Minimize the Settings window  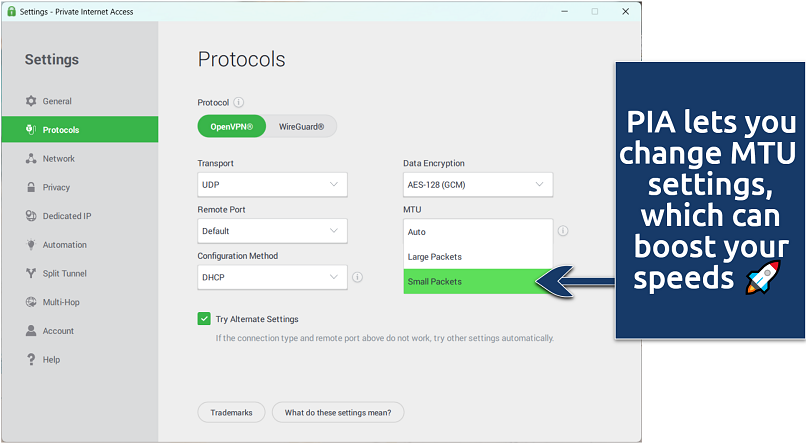pyautogui.click(x=564, y=11)
